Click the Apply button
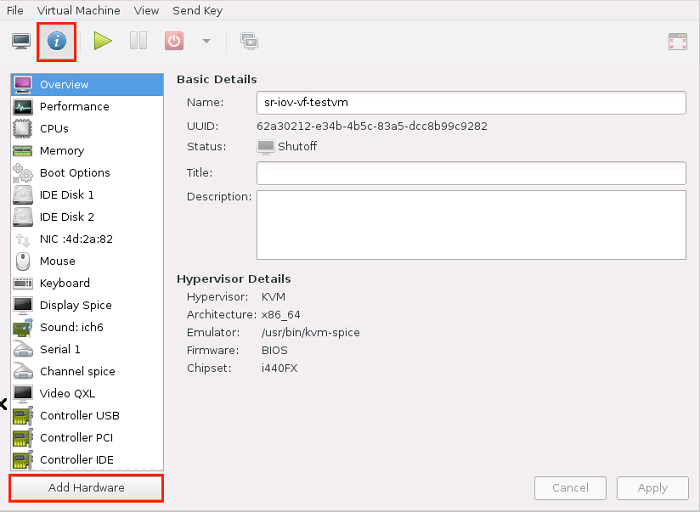700x512 pixels. pyautogui.click(x=653, y=488)
